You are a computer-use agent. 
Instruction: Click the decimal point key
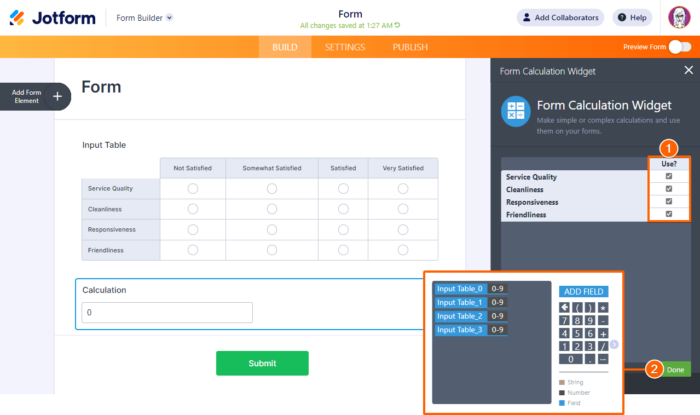click(x=590, y=359)
